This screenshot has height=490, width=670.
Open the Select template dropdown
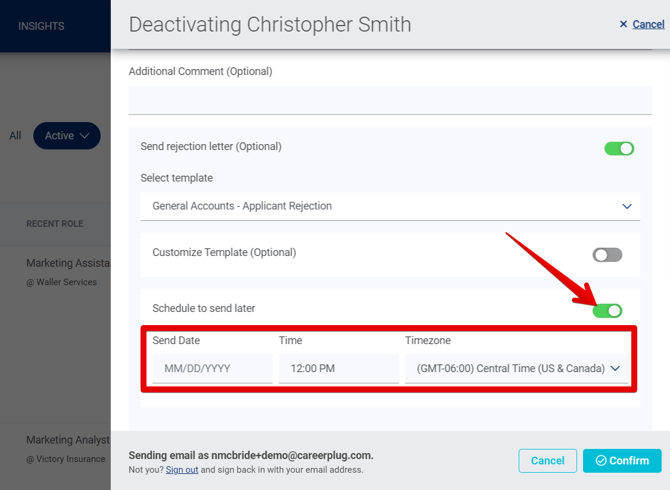point(390,206)
